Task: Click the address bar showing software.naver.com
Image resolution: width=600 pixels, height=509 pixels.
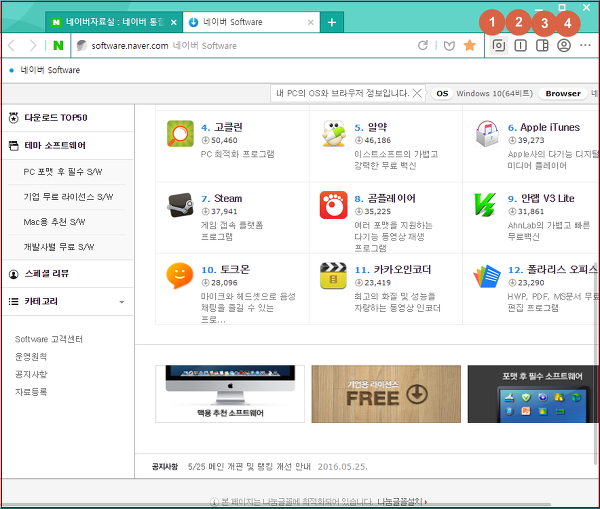Action: coord(245,46)
